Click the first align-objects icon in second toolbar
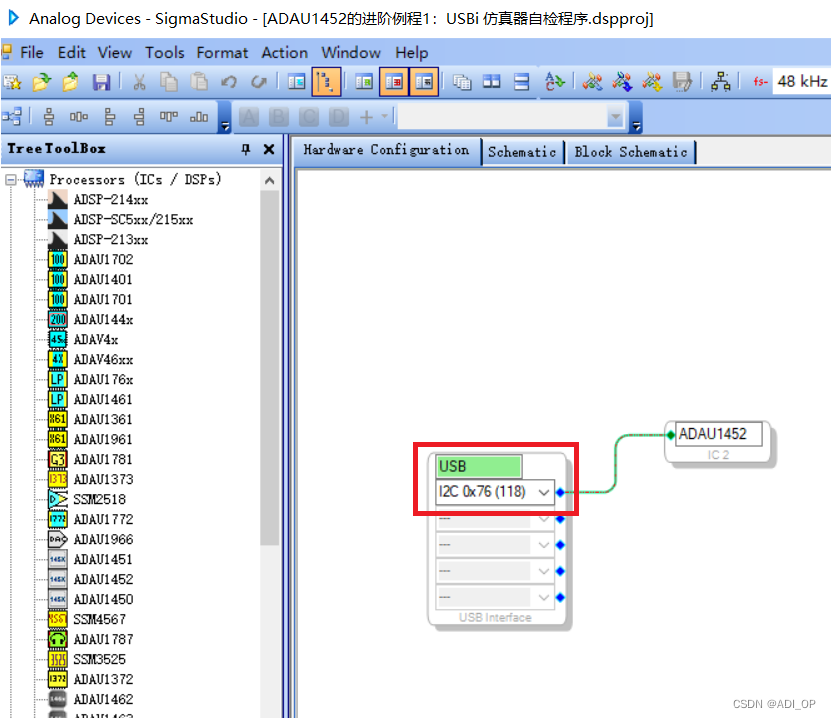This screenshot has width=831, height=719. 49,117
